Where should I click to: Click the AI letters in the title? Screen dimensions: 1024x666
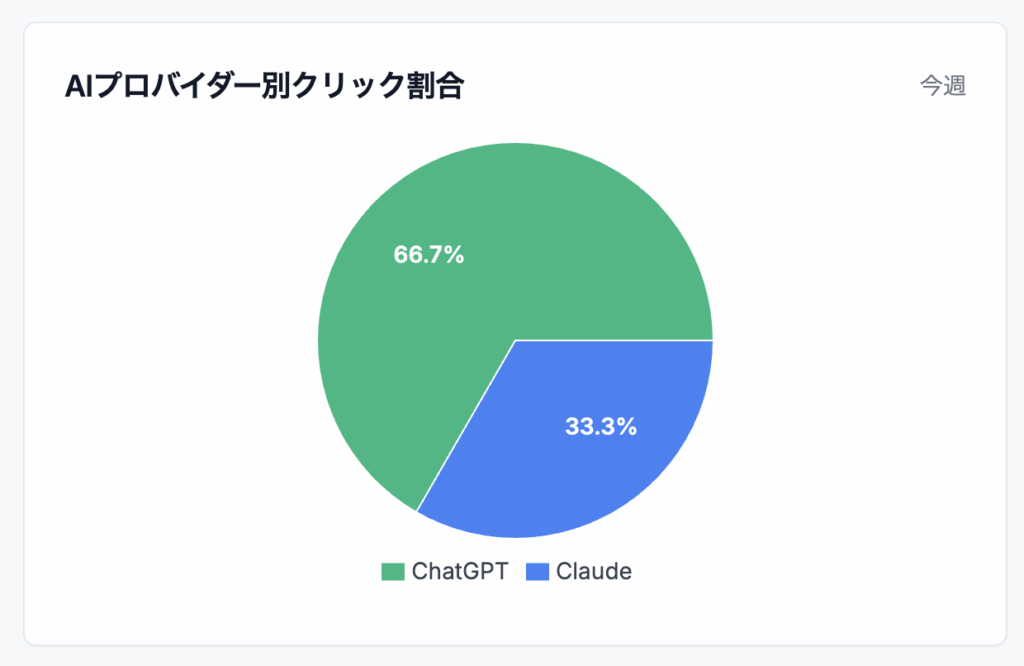pos(80,86)
